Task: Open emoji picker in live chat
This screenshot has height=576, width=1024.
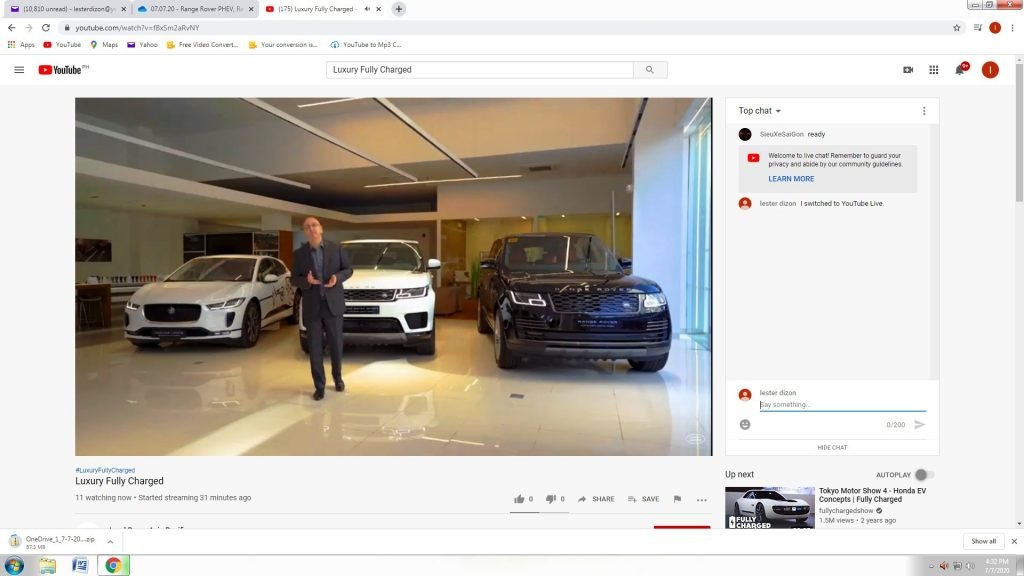Action: 745,425
